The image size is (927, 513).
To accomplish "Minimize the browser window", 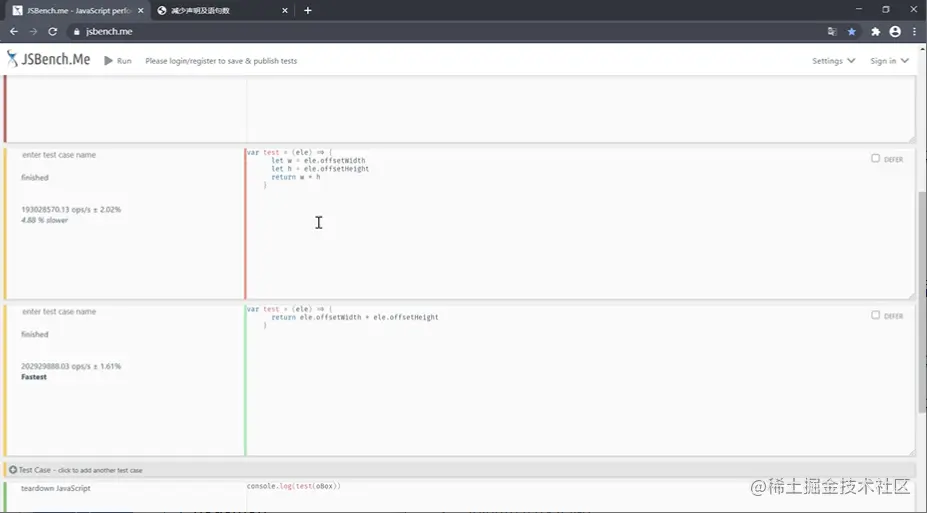I will 858,9.
